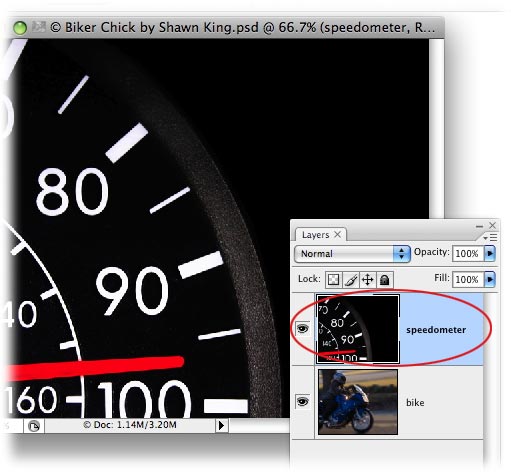Toggle lock image pixels brush icon
This screenshot has width=511, height=474.
click(351, 279)
